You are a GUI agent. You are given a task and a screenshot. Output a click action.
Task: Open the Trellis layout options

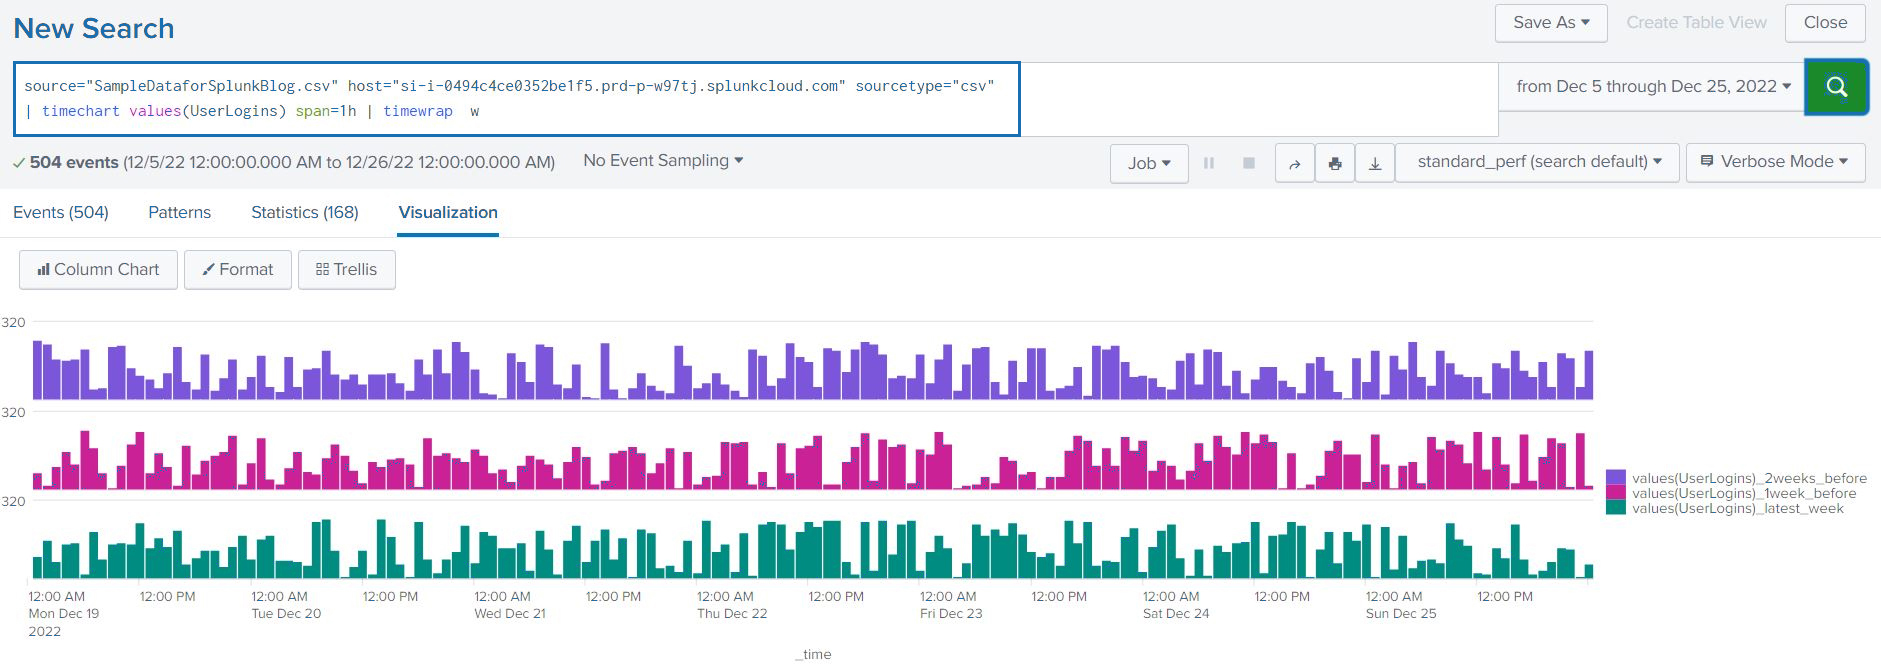(x=347, y=270)
